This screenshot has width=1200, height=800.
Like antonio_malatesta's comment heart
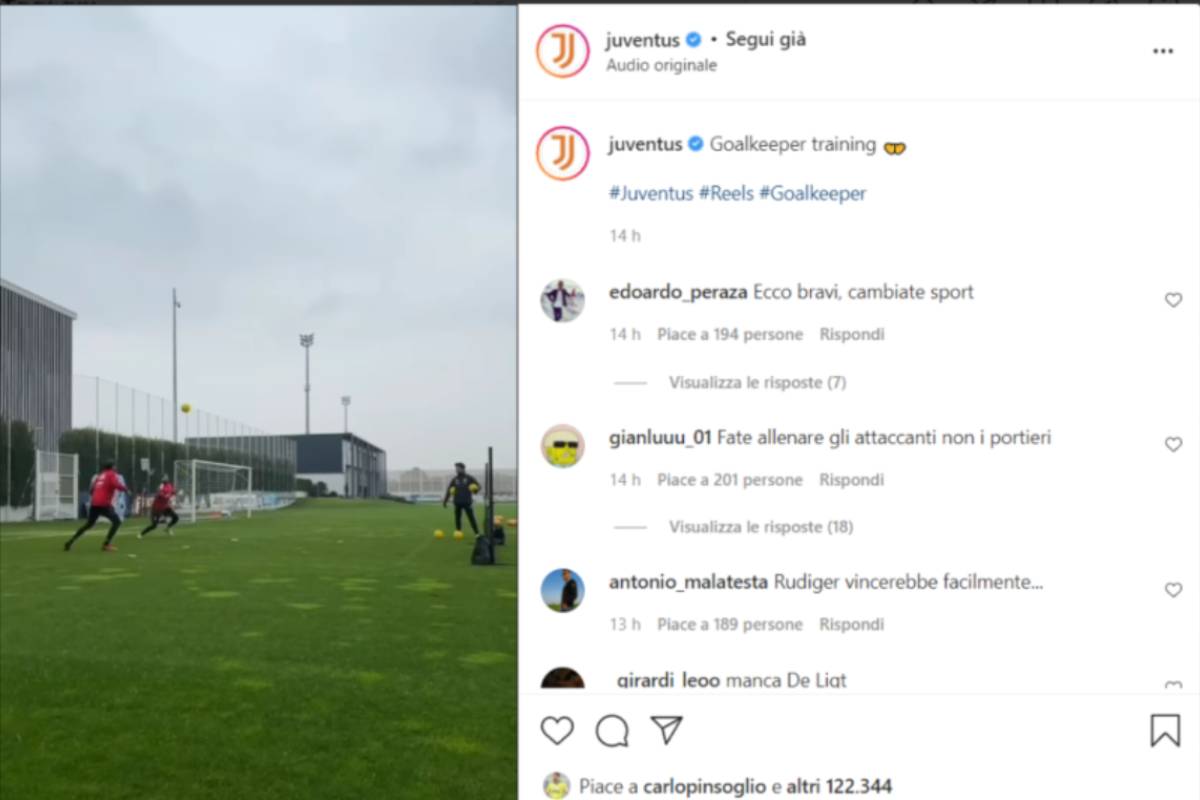pyautogui.click(x=1173, y=590)
